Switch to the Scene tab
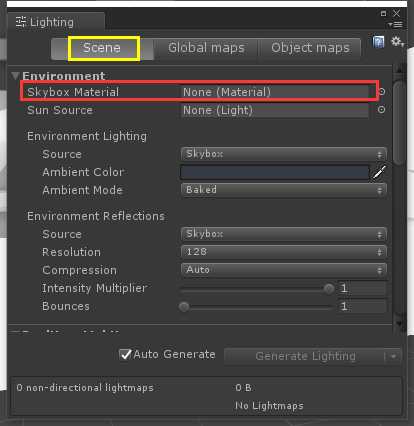Screen dimensions: 414x426 coord(102,48)
